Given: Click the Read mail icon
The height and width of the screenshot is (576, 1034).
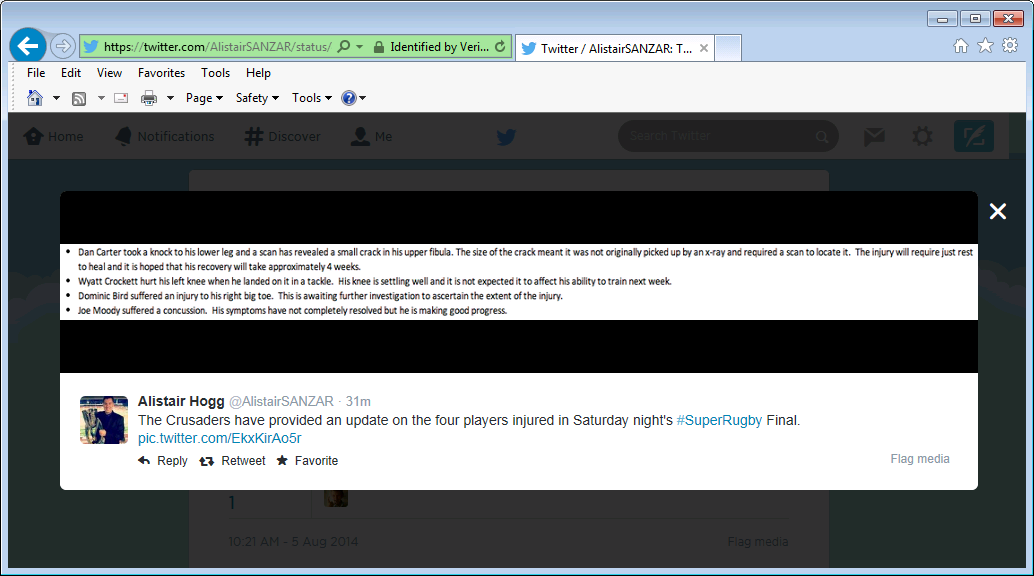Looking at the screenshot, I should pyautogui.click(x=121, y=98).
